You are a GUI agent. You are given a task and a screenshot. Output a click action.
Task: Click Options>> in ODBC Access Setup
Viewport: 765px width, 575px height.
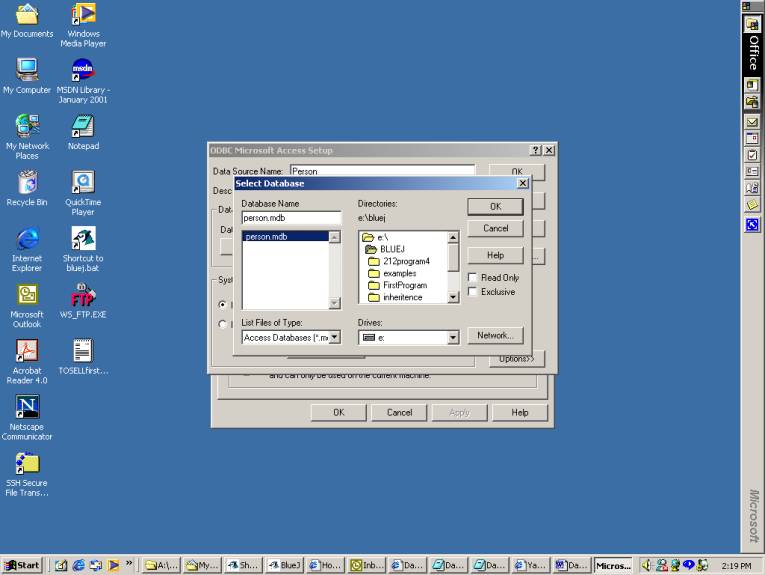(x=517, y=359)
